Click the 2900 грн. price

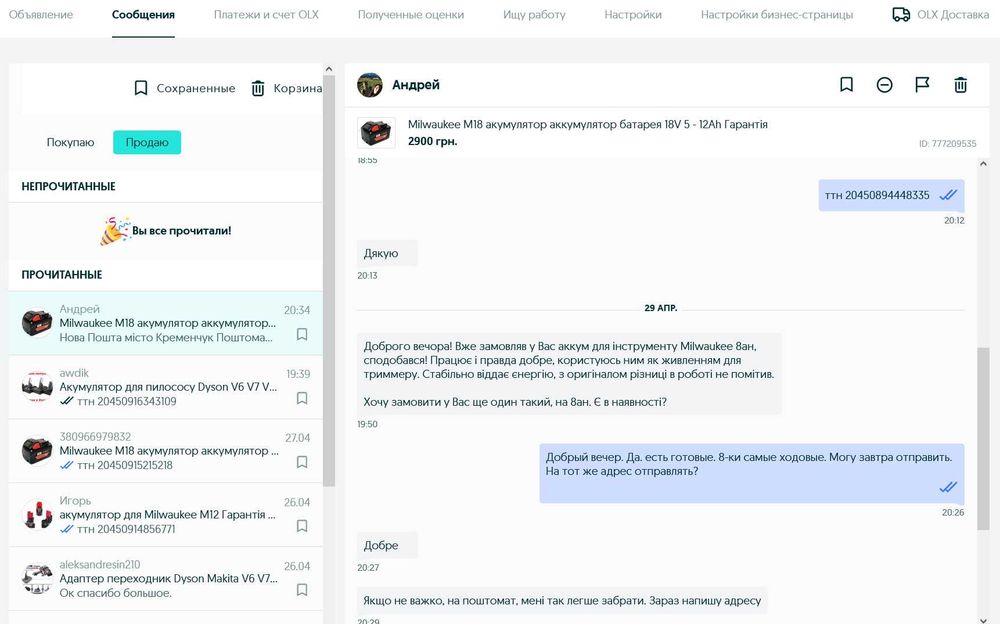432,141
